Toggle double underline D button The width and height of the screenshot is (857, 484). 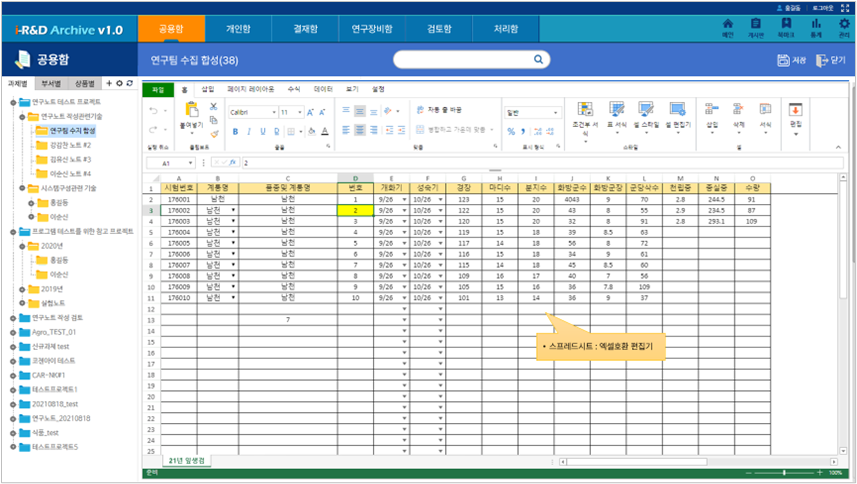click(x=277, y=131)
